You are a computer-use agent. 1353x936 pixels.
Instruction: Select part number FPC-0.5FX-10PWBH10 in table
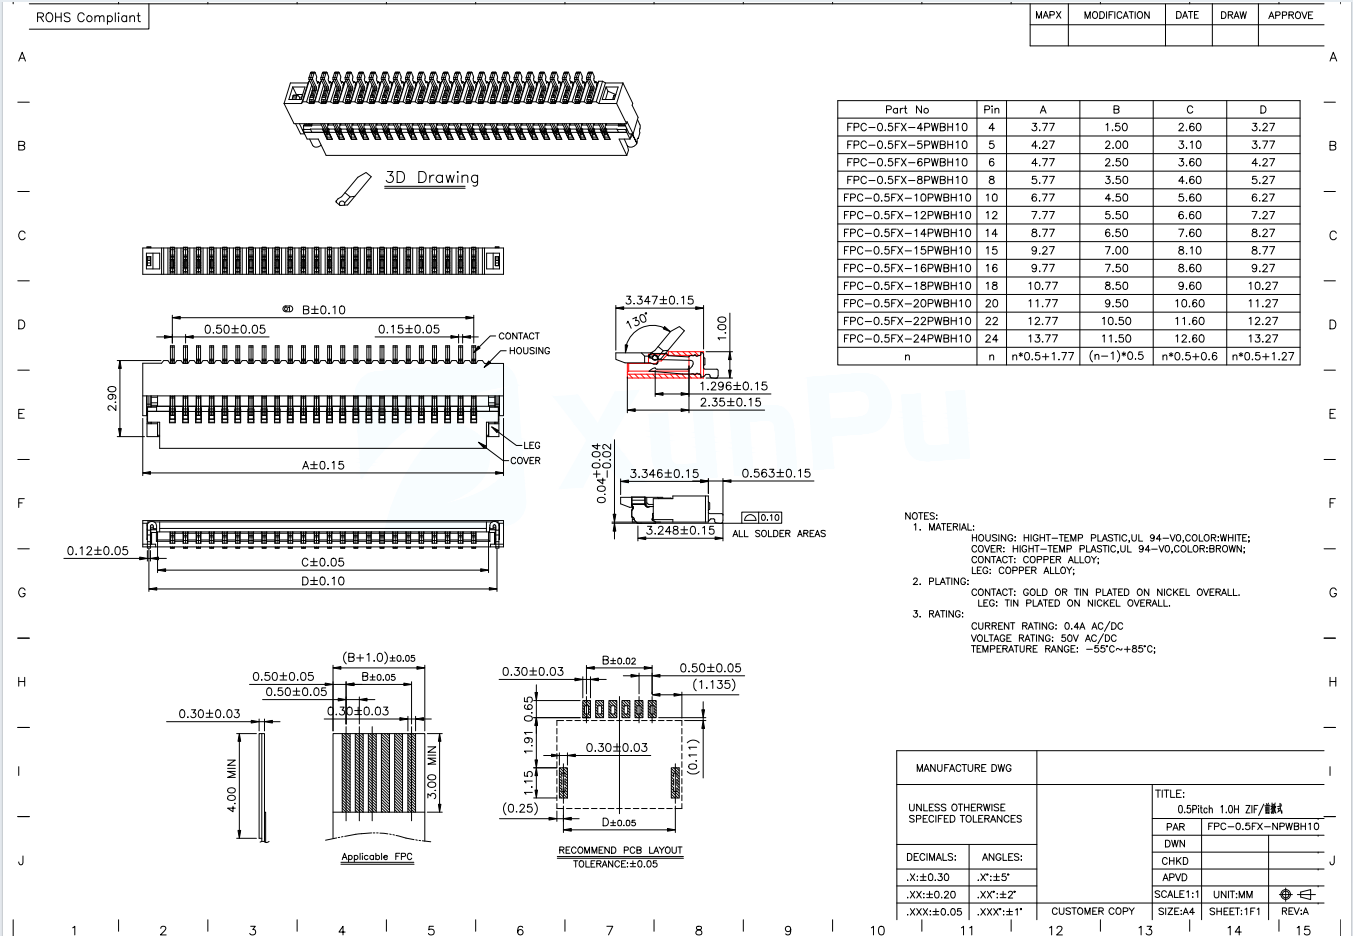tap(906, 198)
